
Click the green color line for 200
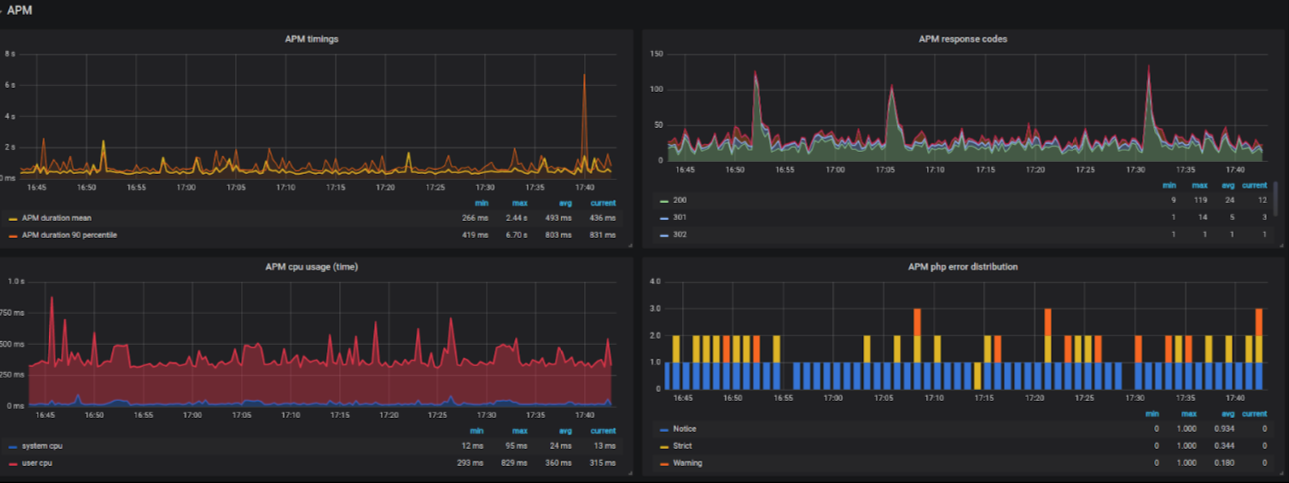(664, 201)
